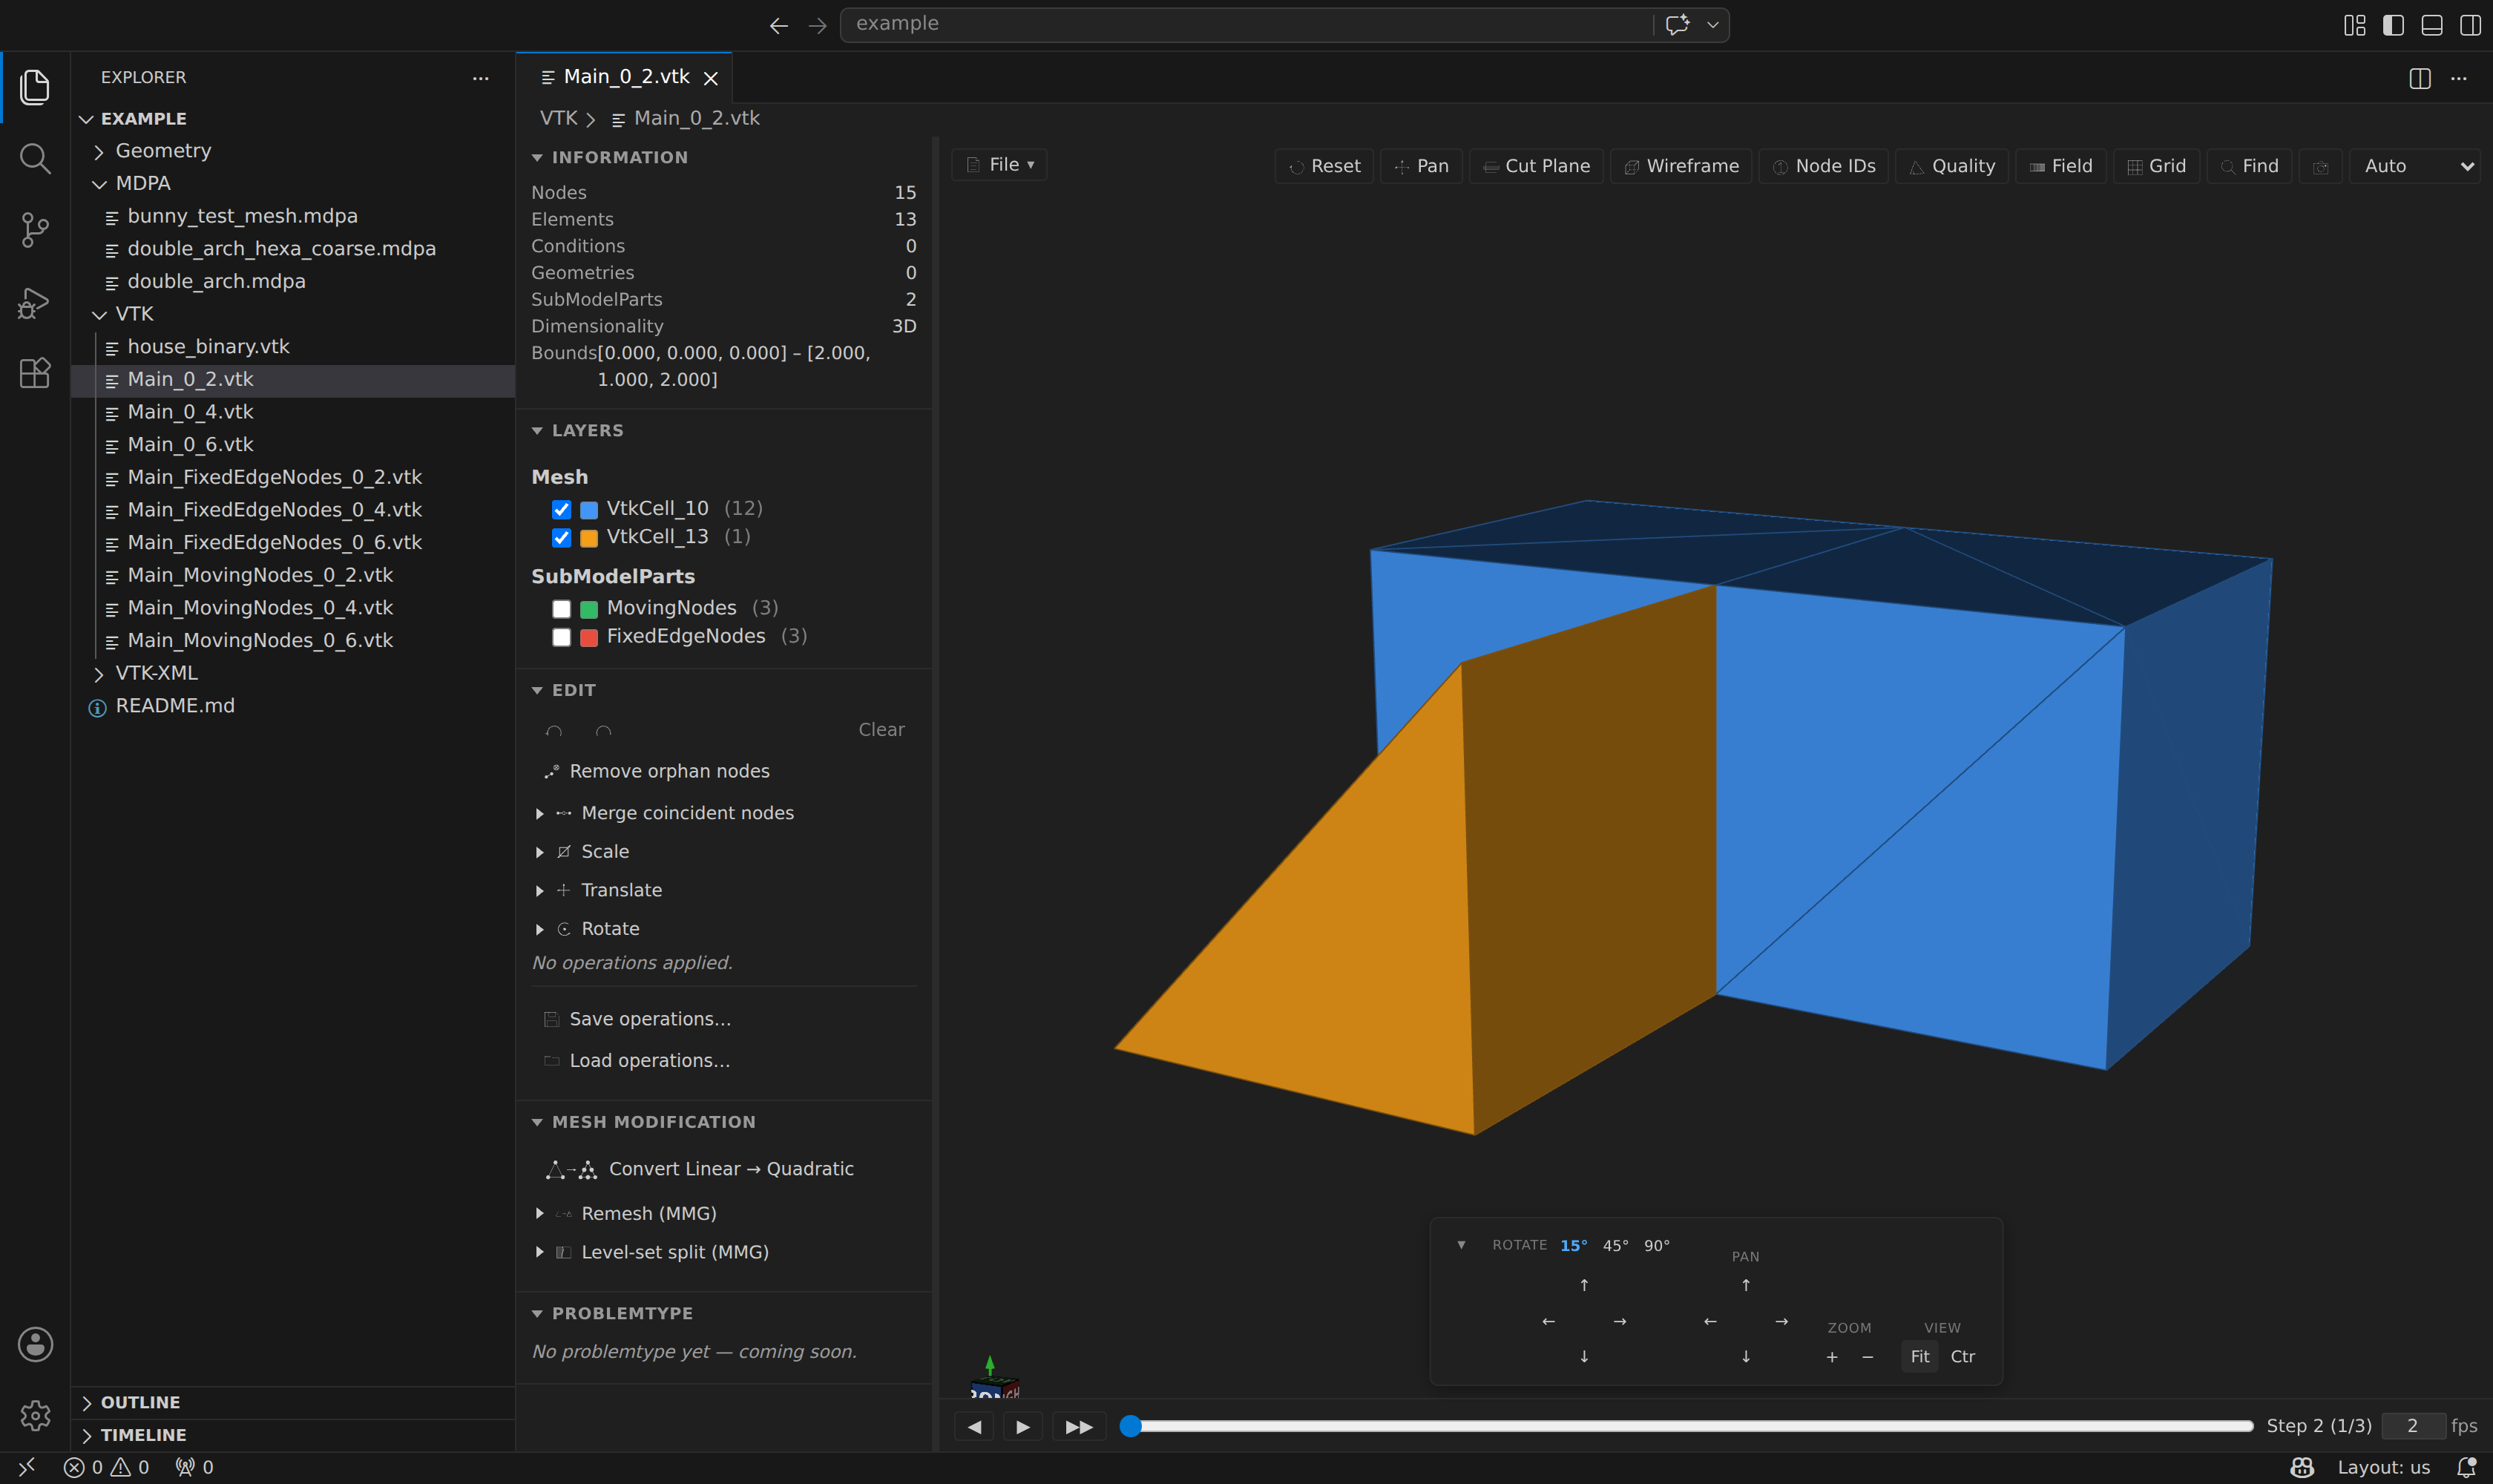Click the undo icon in Edit section

554,731
